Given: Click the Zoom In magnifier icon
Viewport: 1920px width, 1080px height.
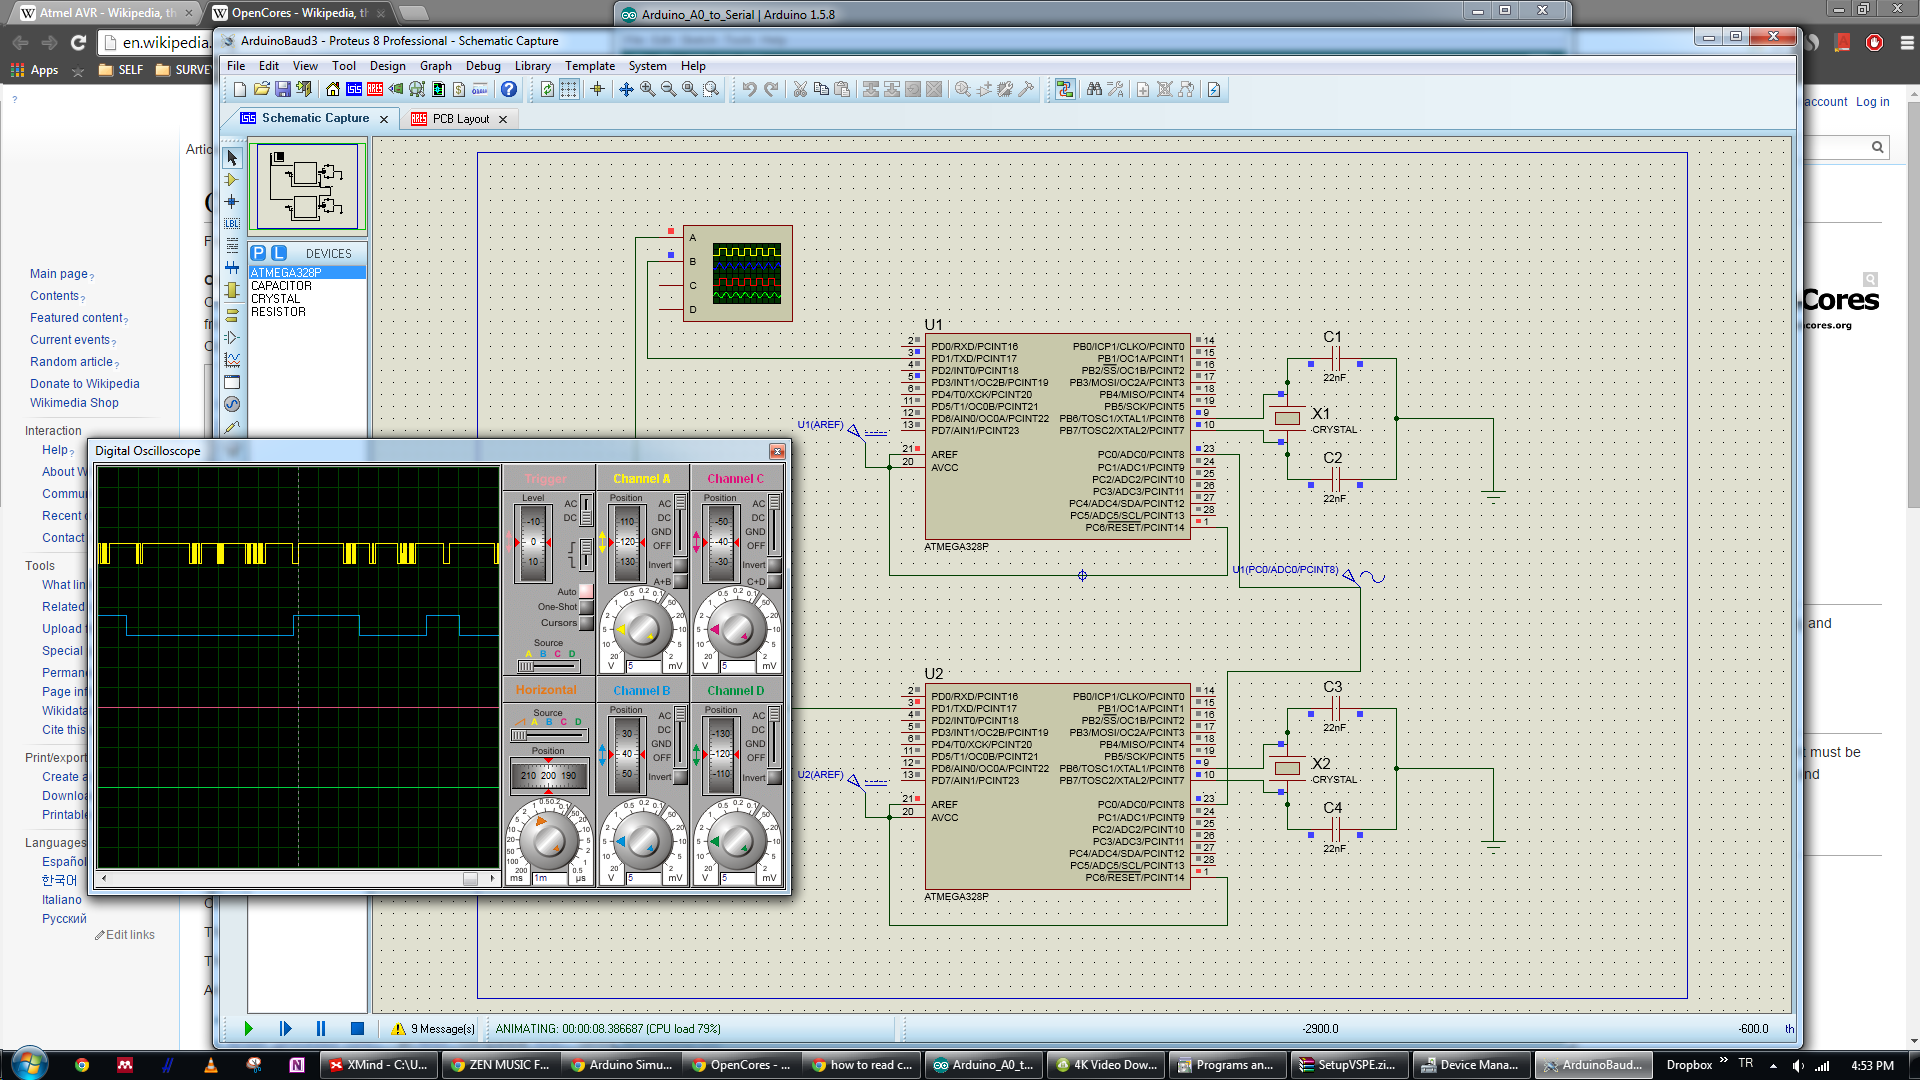Looking at the screenshot, I should coord(647,90).
